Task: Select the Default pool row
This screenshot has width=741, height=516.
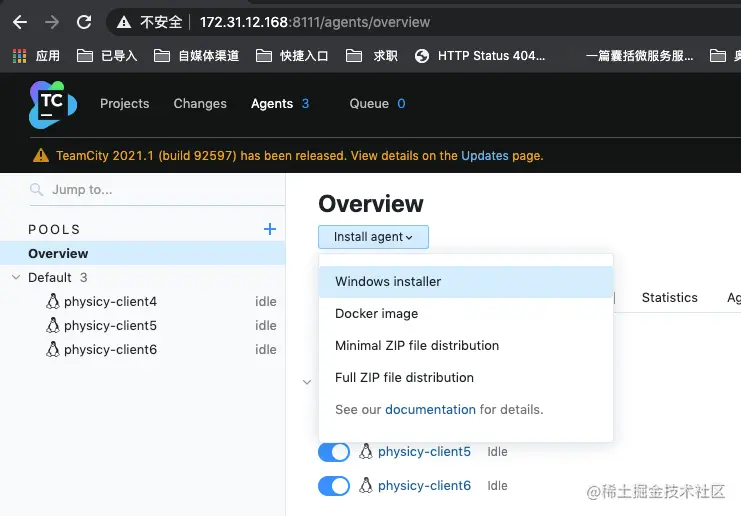Action: pos(143,277)
